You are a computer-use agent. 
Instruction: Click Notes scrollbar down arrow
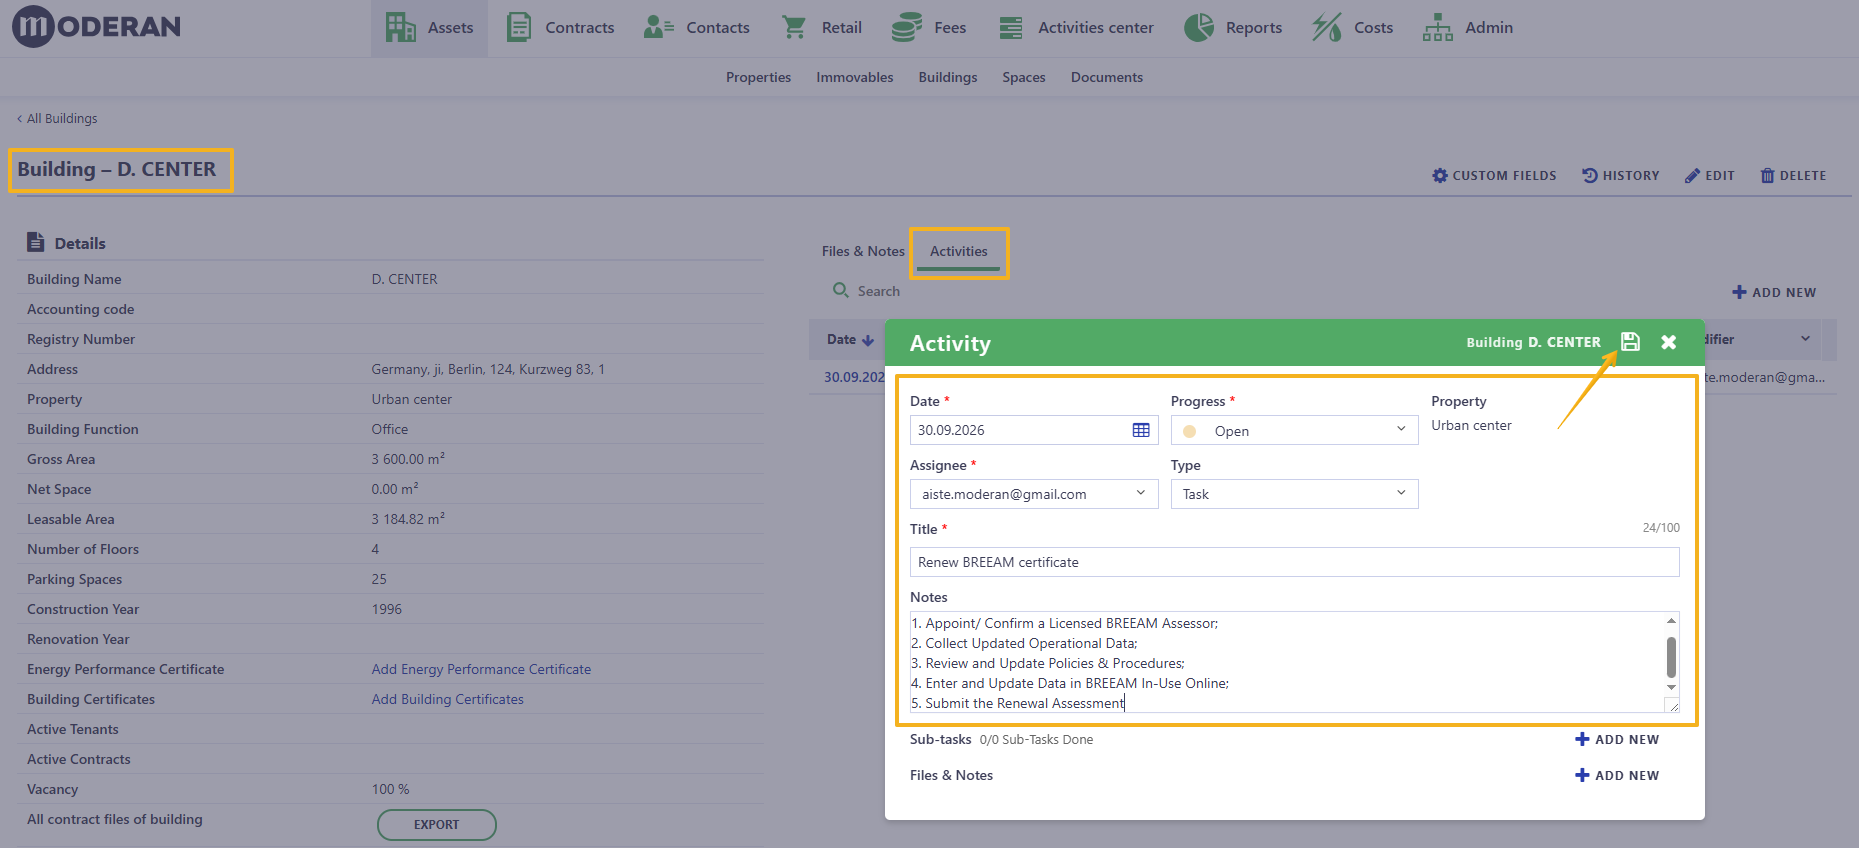(1671, 688)
